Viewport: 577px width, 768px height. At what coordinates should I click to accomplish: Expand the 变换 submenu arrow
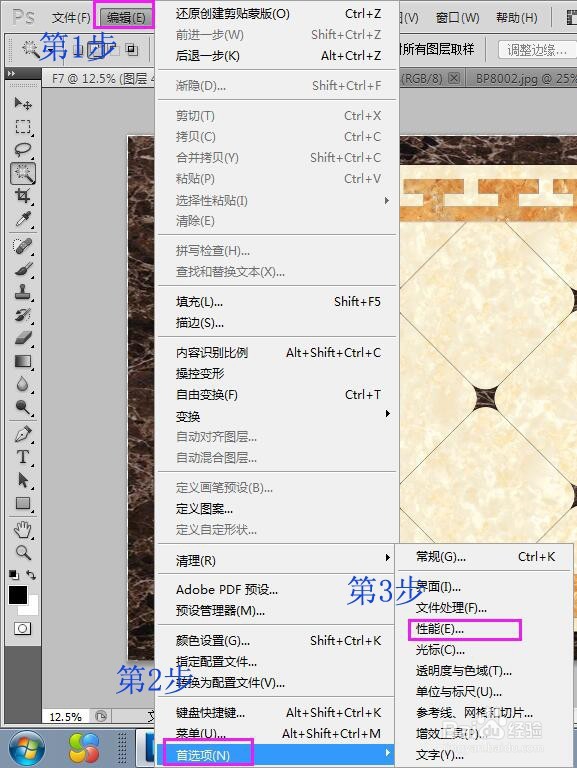click(x=387, y=414)
